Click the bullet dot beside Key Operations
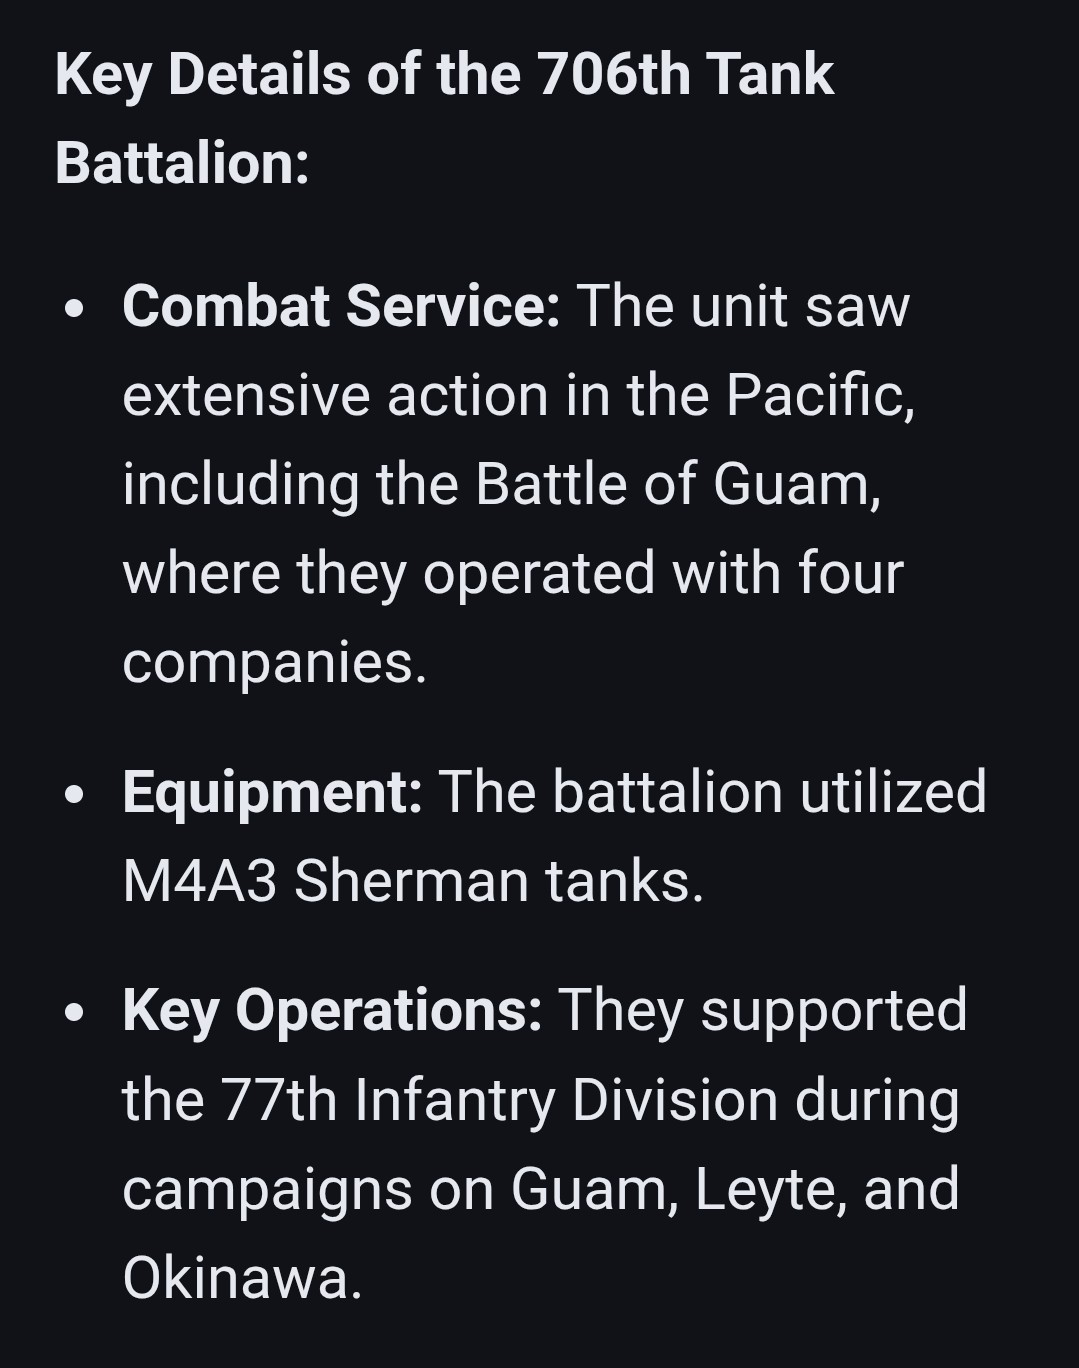This screenshot has width=1079, height=1368. (x=73, y=1013)
